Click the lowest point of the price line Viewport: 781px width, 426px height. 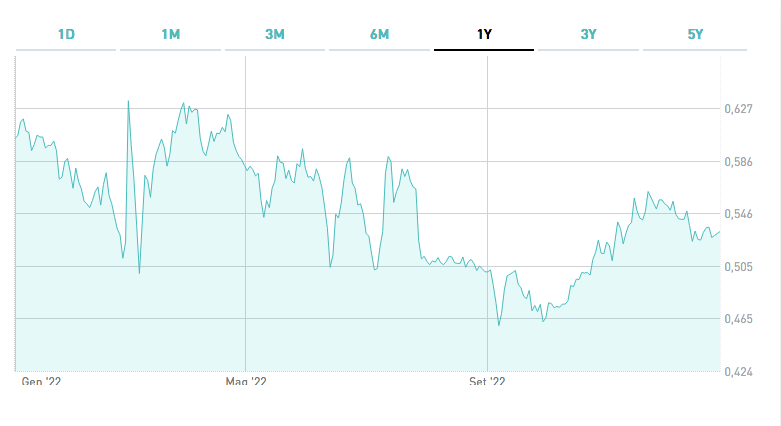[x=499, y=325]
